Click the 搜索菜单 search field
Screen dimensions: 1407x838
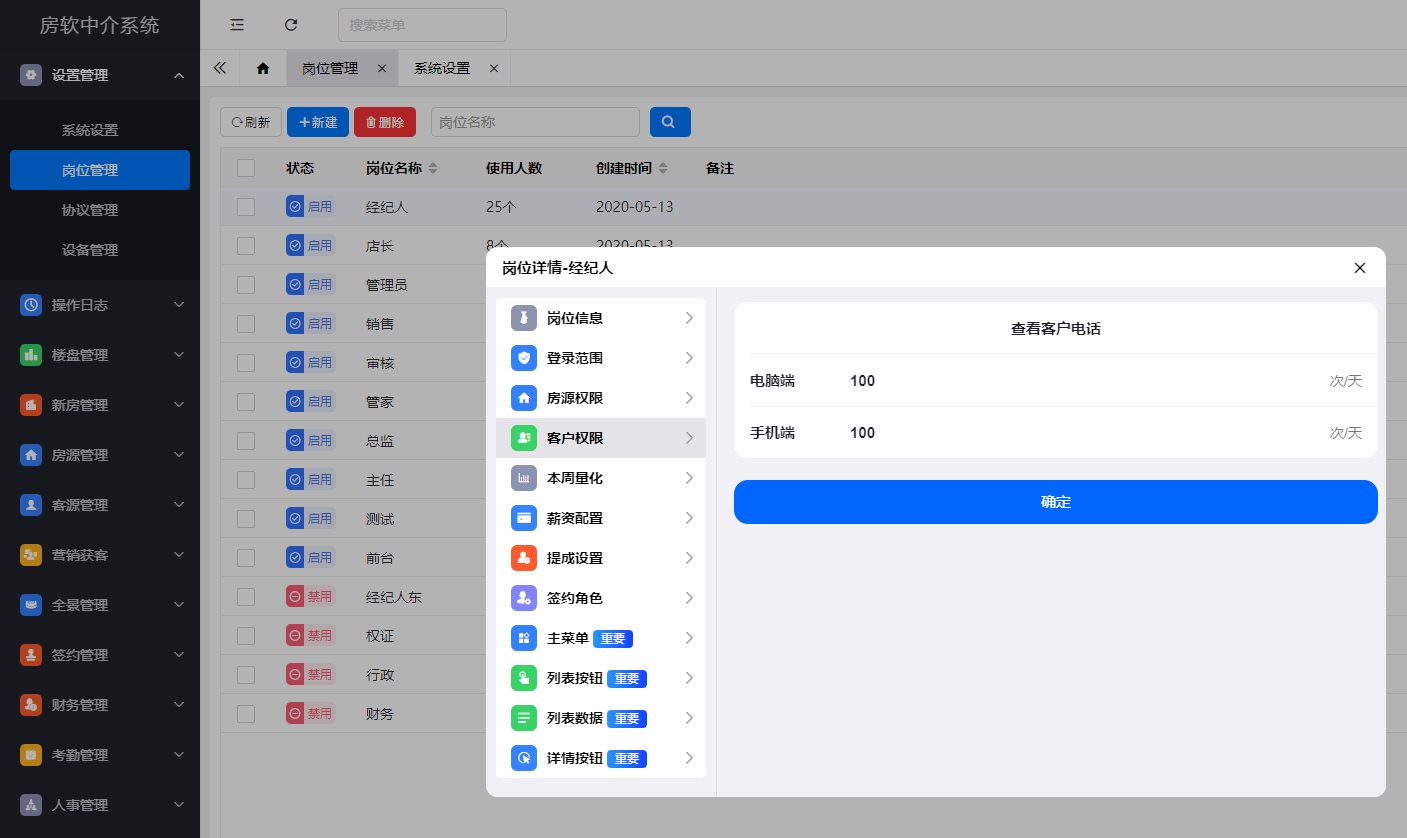pos(422,25)
